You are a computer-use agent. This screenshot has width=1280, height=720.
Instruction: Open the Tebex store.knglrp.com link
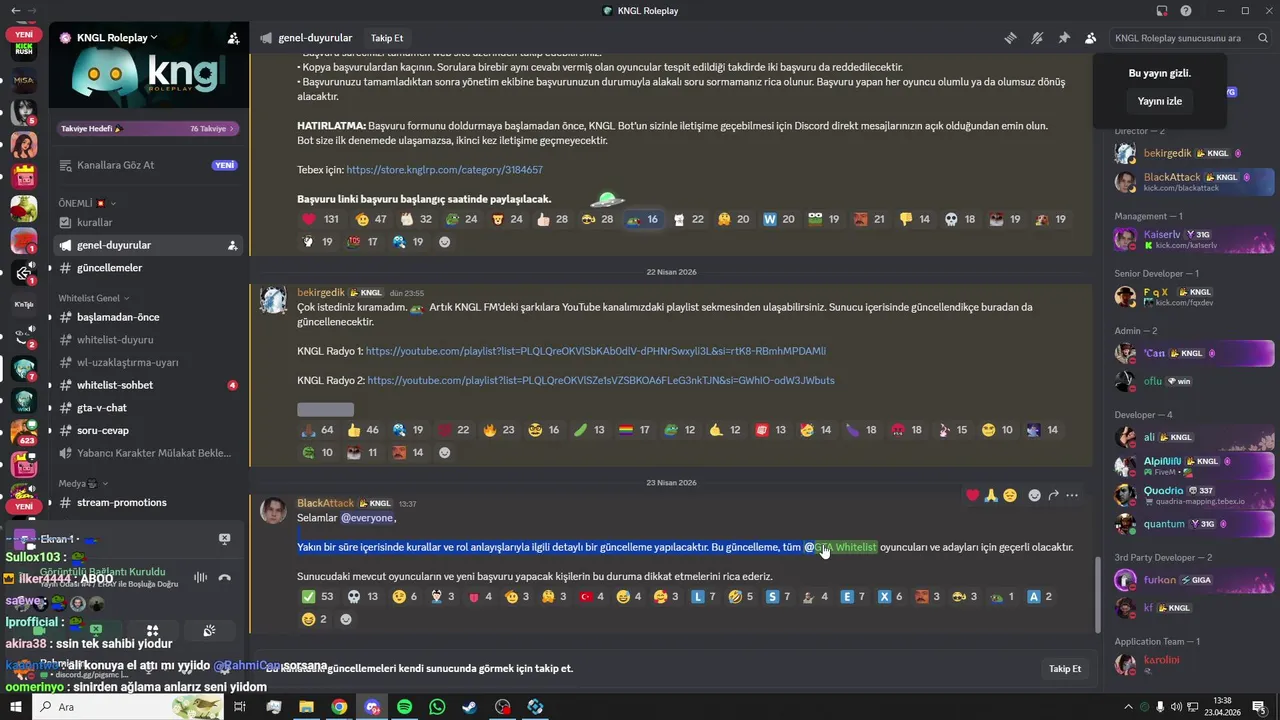(x=444, y=170)
